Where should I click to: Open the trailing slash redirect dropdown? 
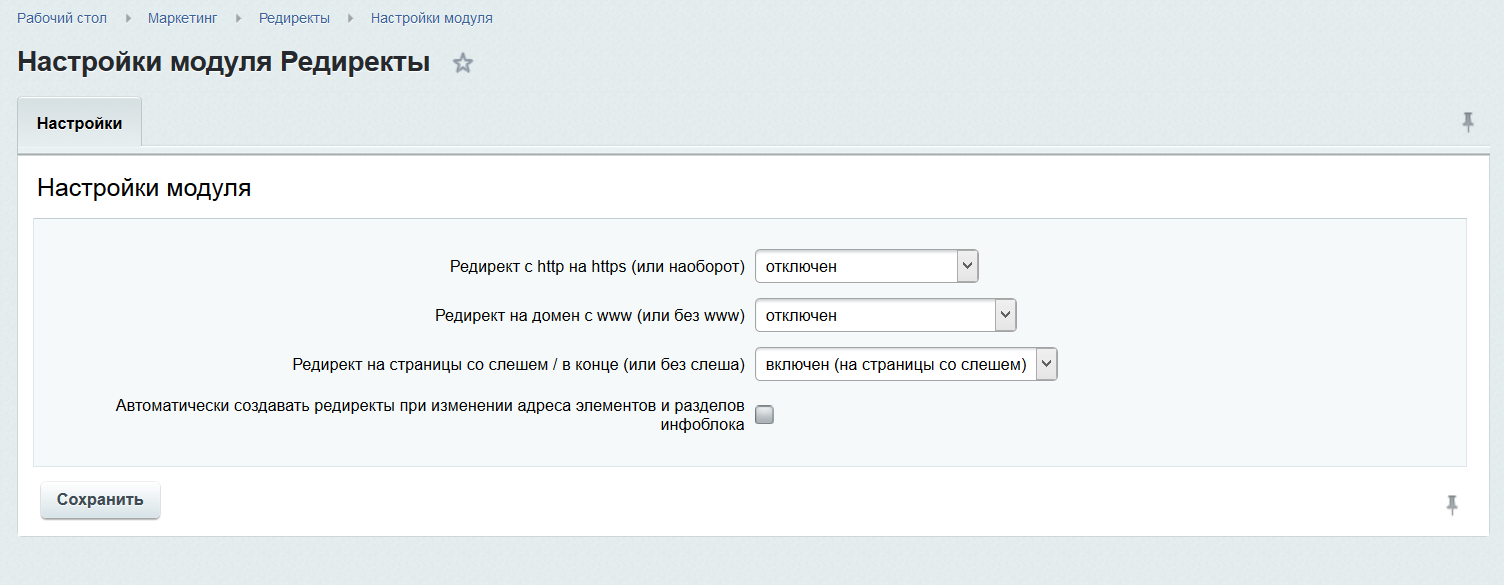point(905,365)
